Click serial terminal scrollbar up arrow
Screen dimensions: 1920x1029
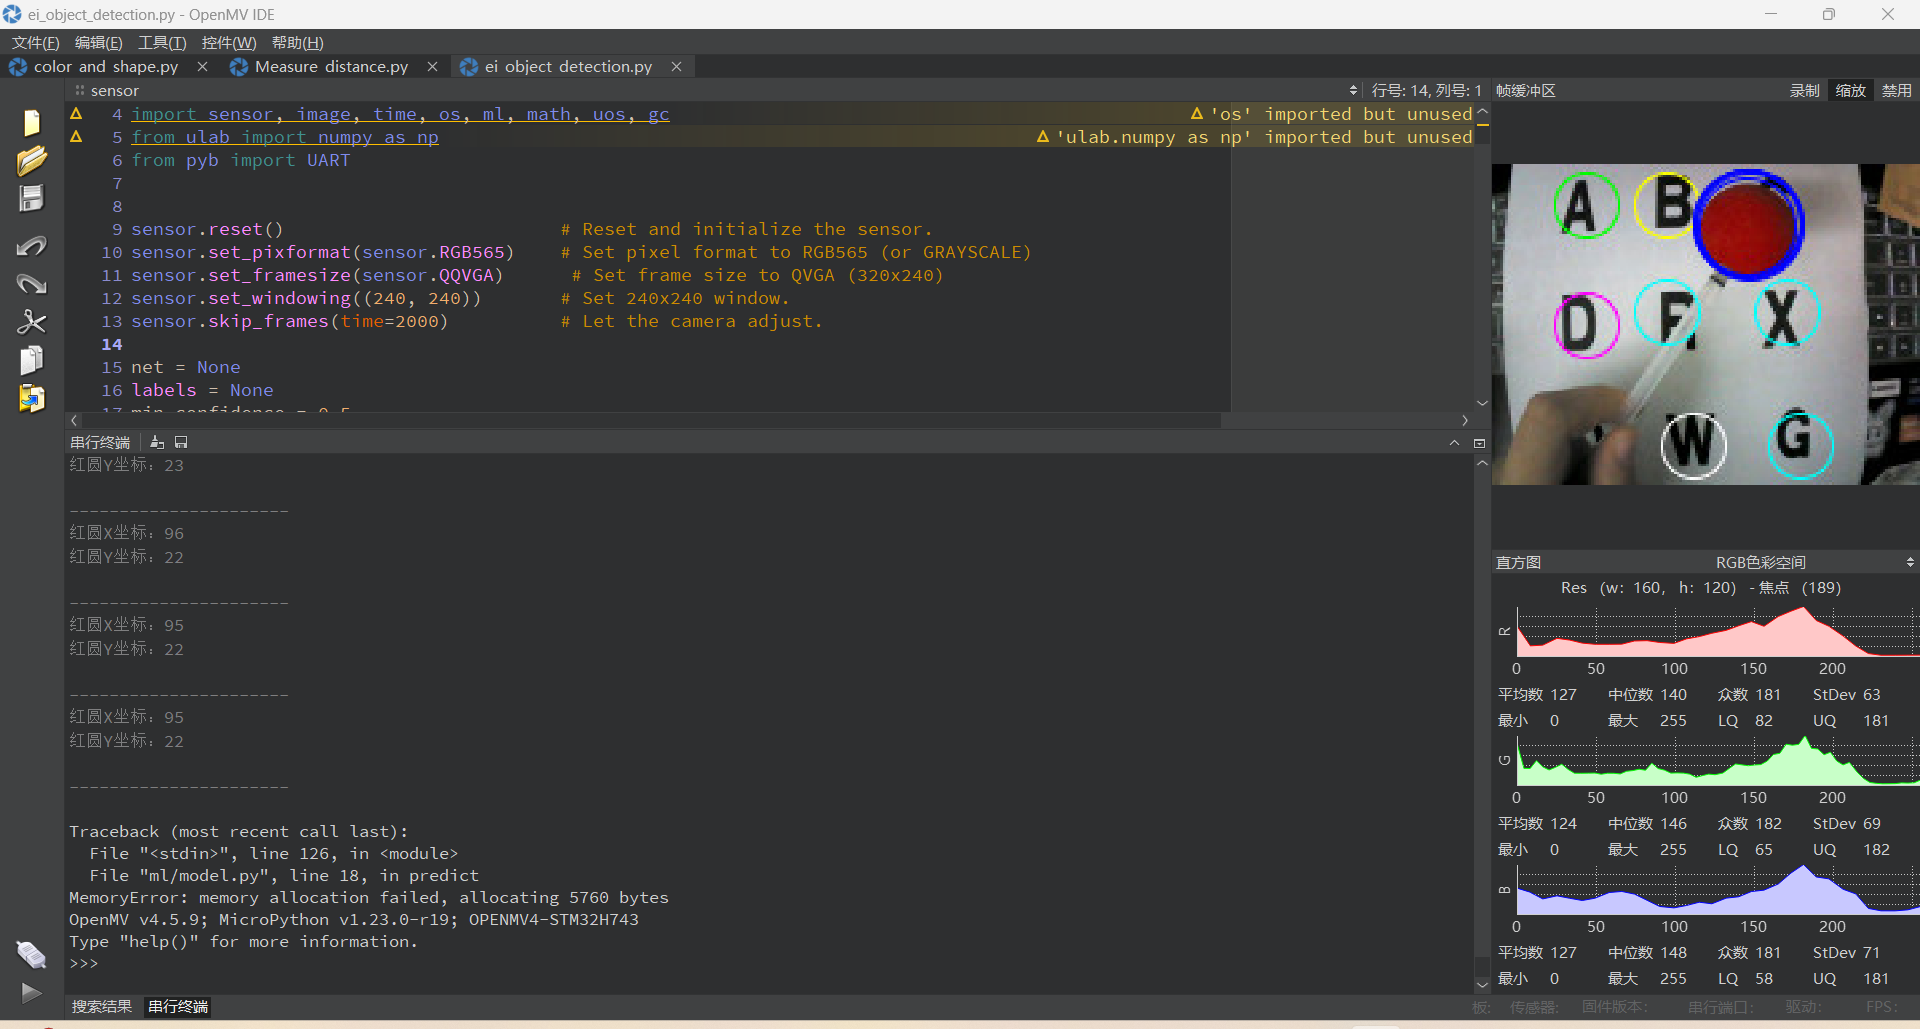click(x=1483, y=463)
